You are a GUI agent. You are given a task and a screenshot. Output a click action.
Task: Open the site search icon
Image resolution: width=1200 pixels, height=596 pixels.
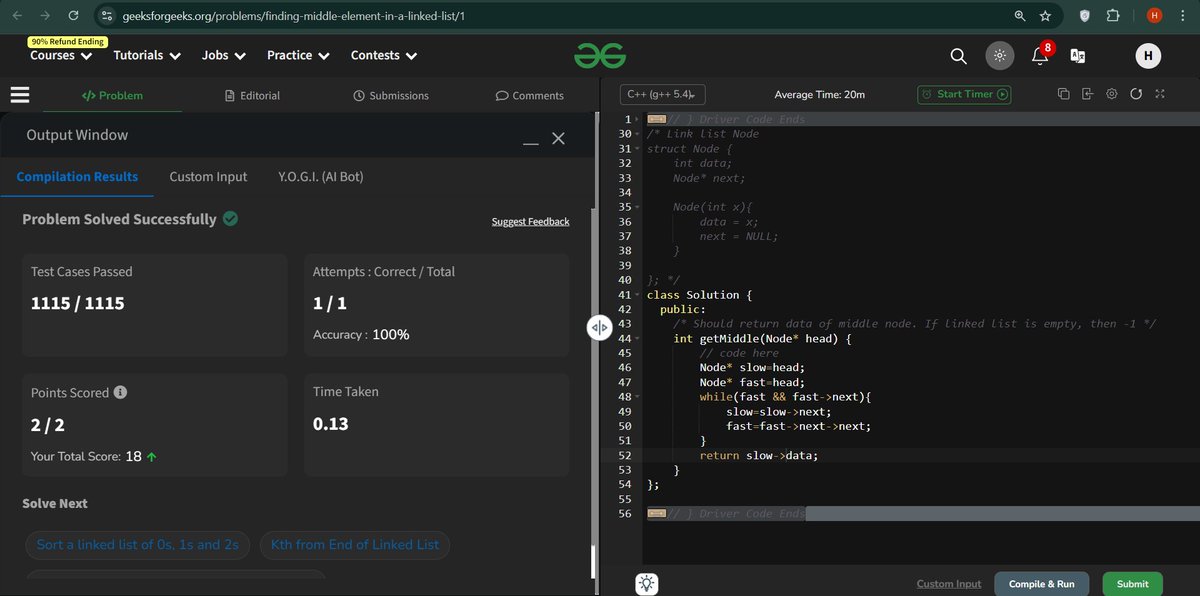coord(958,56)
